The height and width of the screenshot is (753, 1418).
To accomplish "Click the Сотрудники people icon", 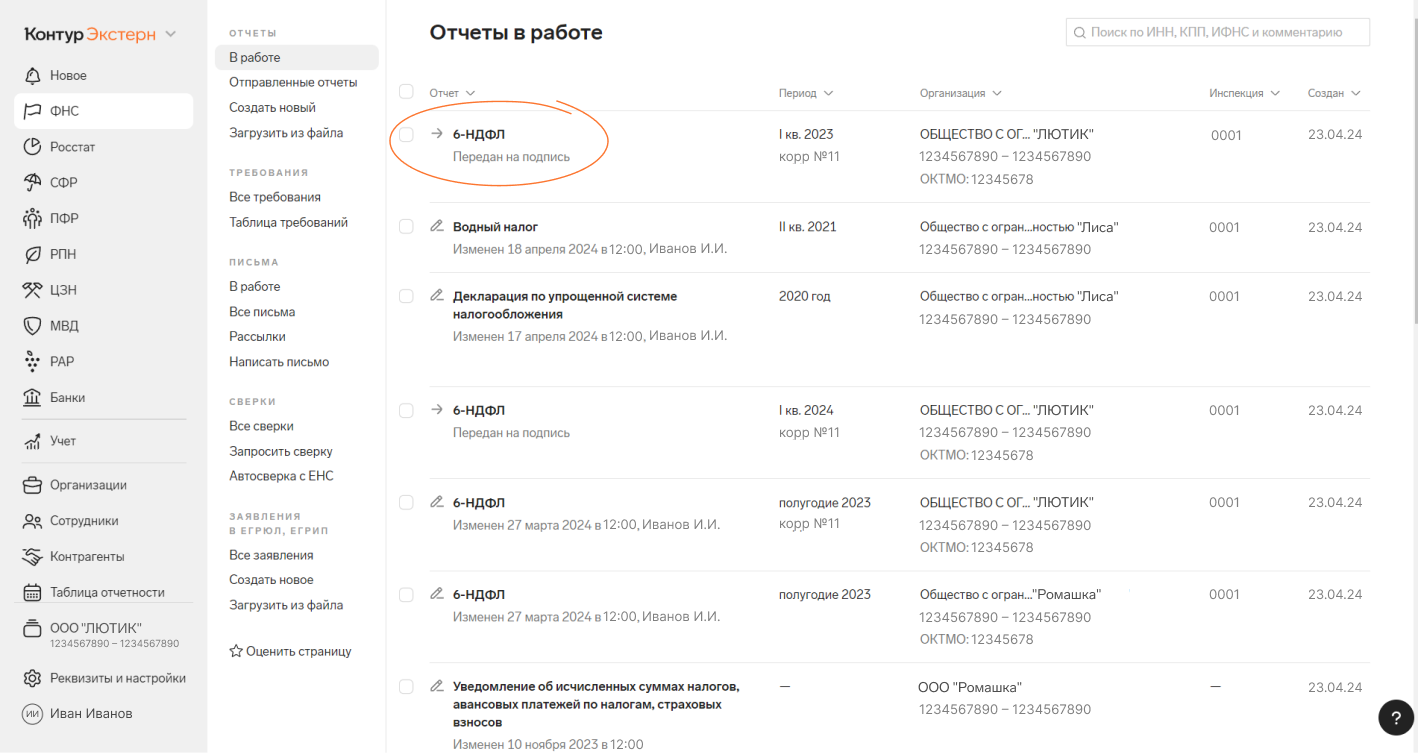I will tap(32, 521).
